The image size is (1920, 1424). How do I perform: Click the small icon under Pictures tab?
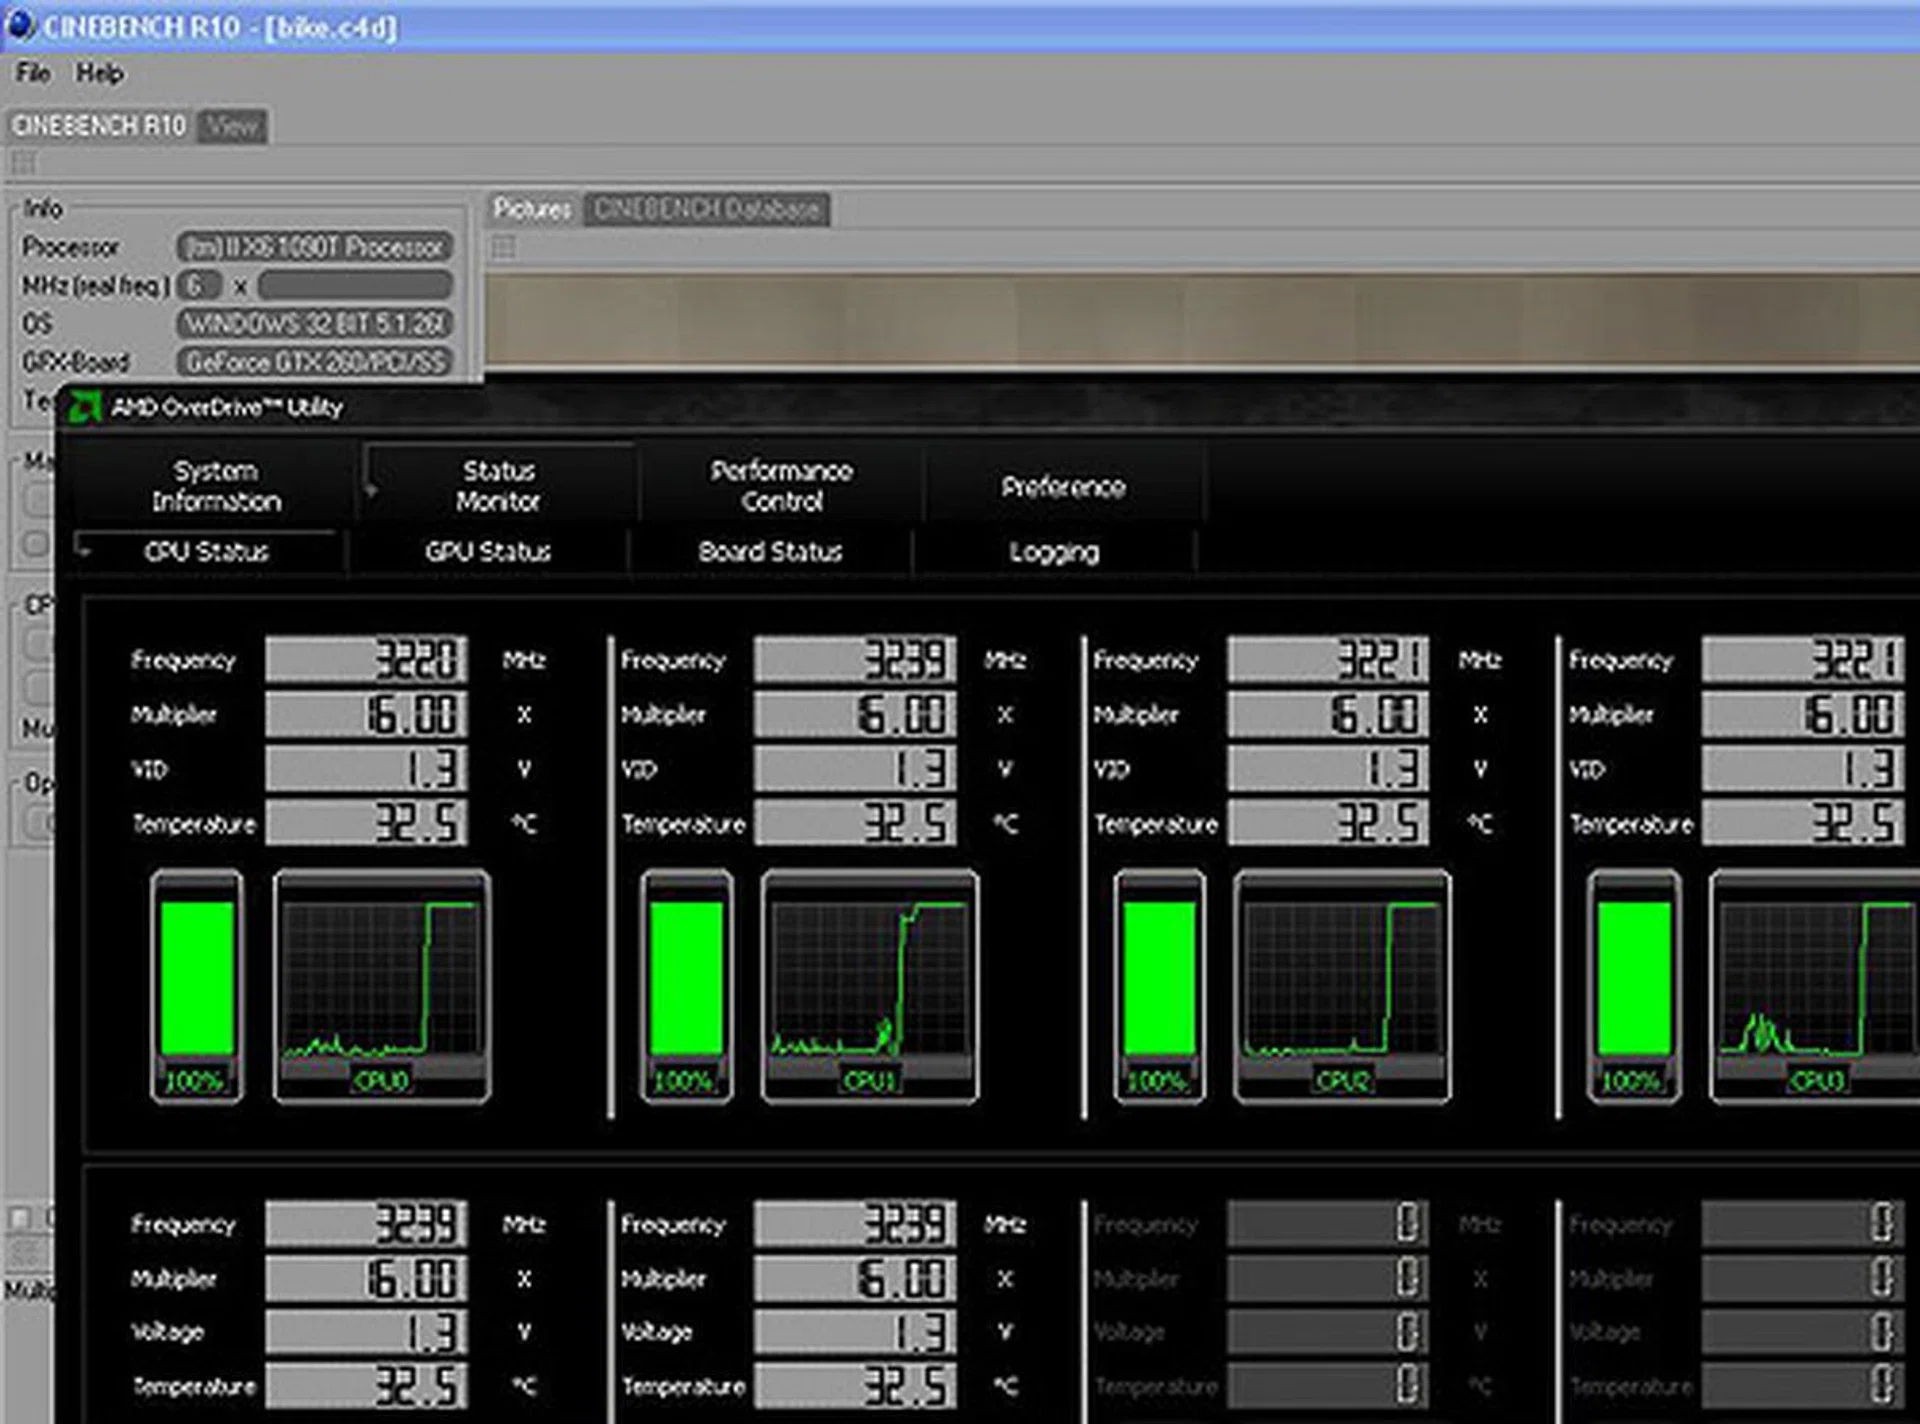pyautogui.click(x=504, y=247)
